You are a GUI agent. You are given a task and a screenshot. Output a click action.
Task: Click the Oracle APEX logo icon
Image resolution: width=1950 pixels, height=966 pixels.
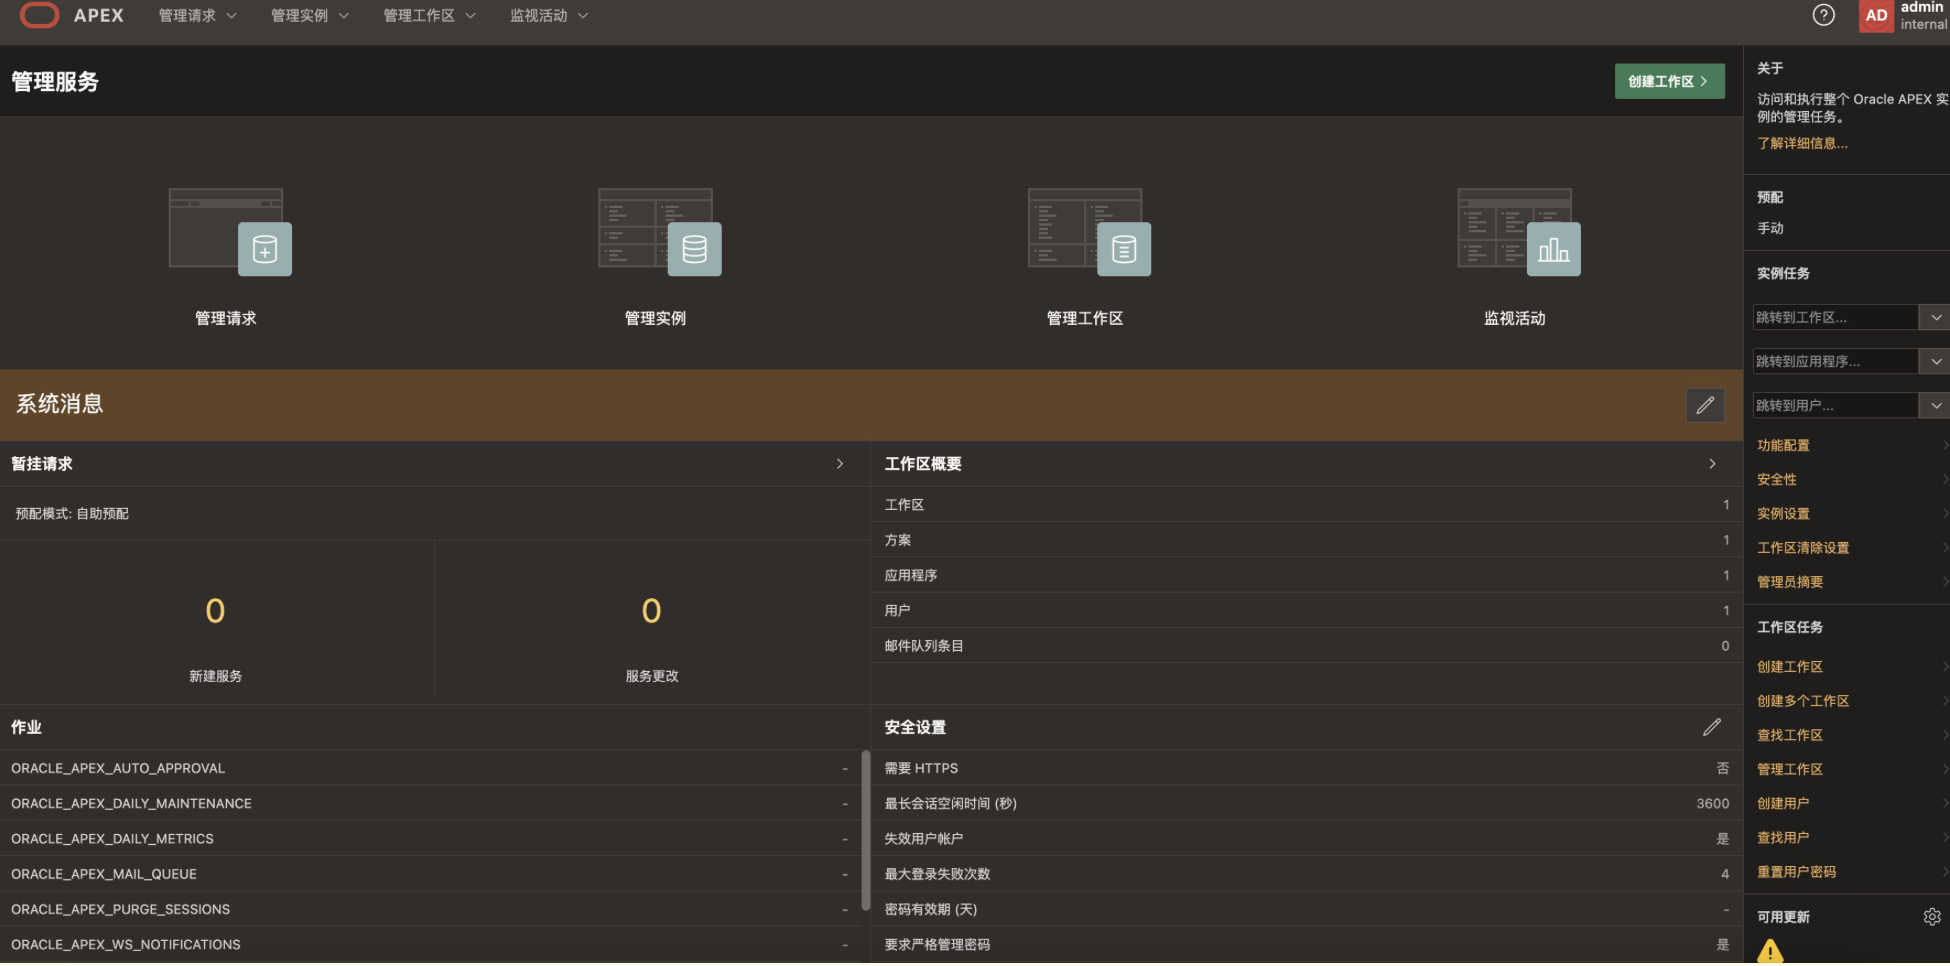tap(40, 15)
